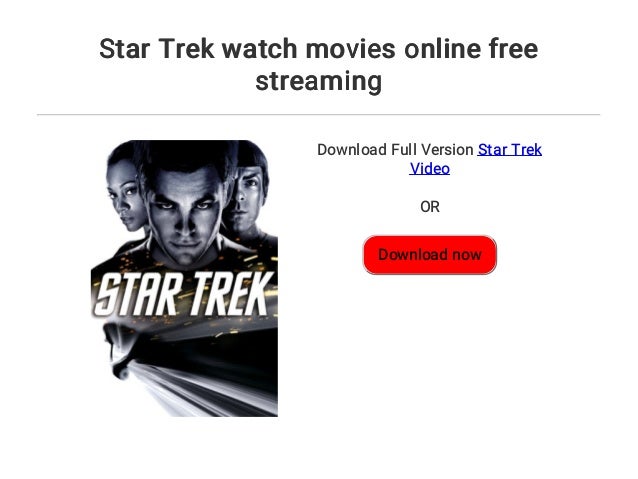
Task: Click the word streaming in the heading
Action: click(319, 81)
